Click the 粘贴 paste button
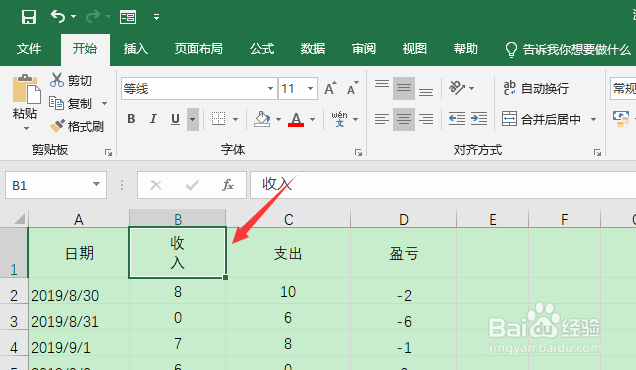636x370 pixels. tap(26, 97)
